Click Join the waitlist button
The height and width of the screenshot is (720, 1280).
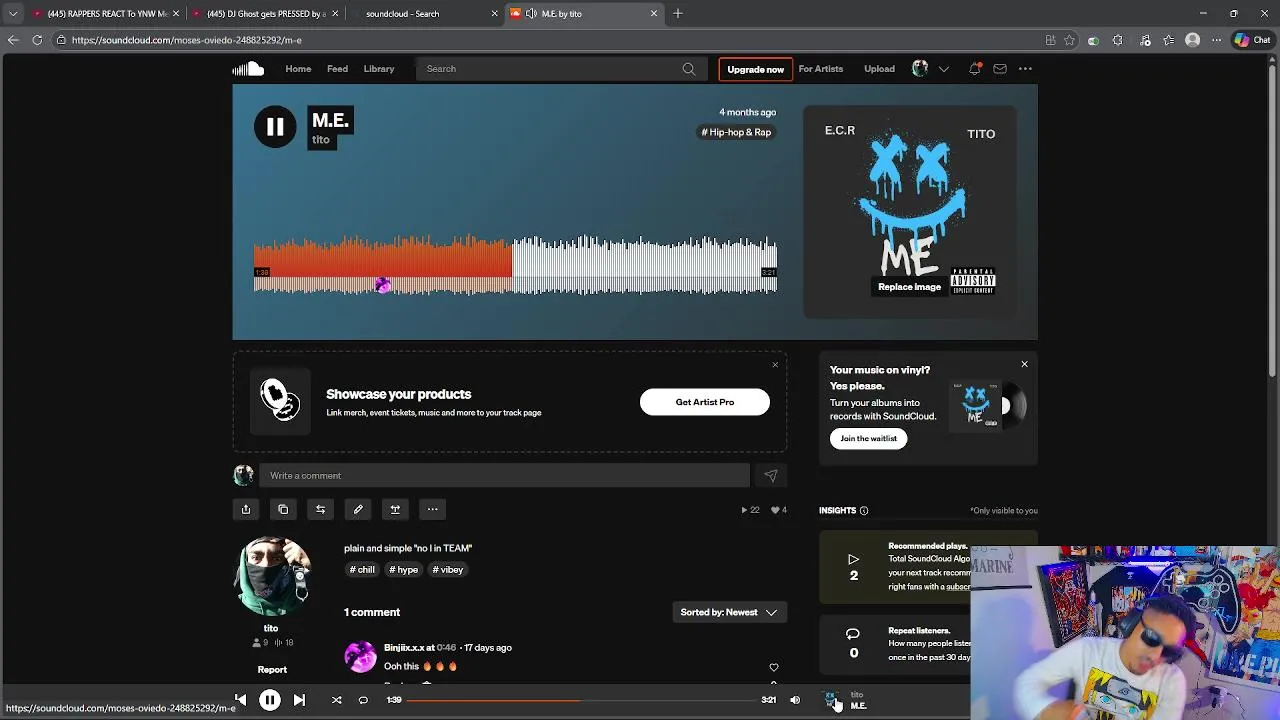pos(868,438)
